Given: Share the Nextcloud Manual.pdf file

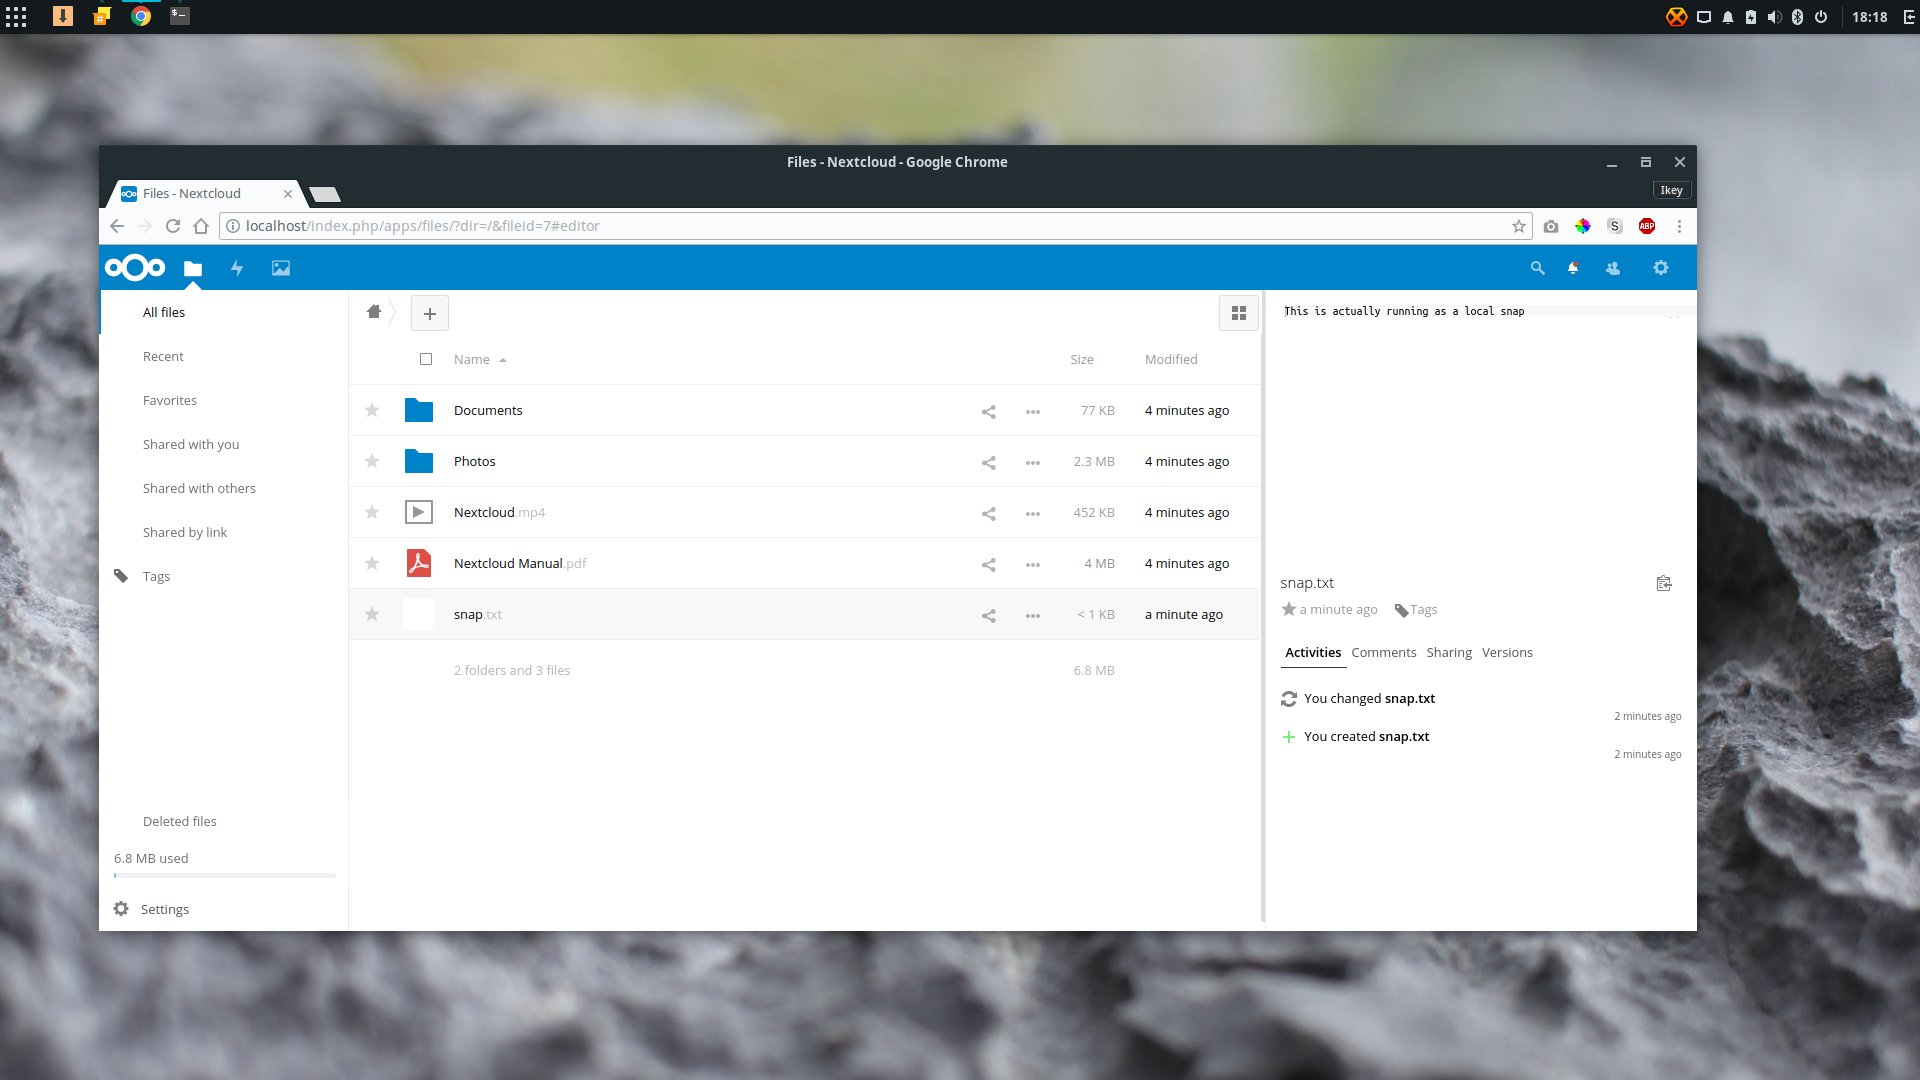Looking at the screenshot, I should click(x=989, y=564).
